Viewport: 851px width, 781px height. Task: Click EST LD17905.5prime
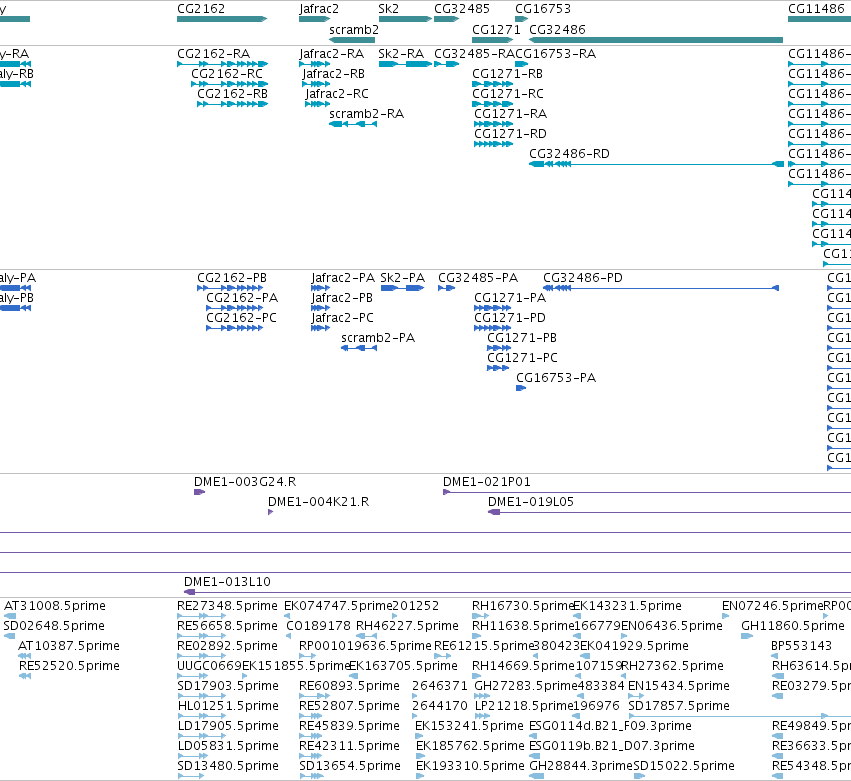(202, 736)
